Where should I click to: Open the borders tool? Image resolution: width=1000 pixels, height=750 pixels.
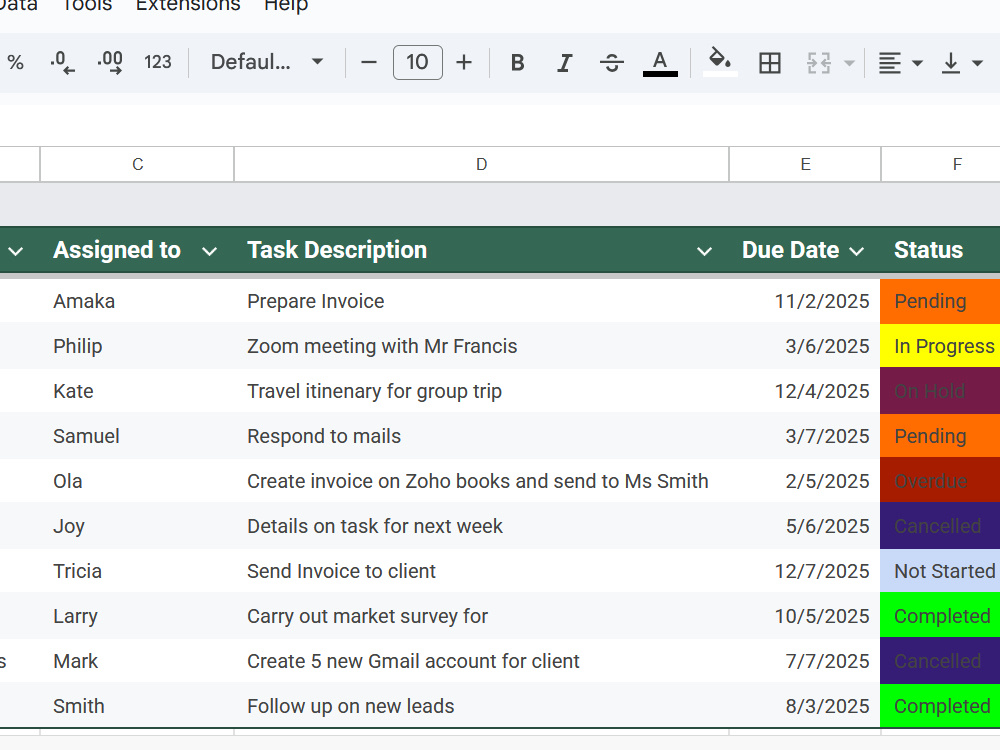click(770, 62)
